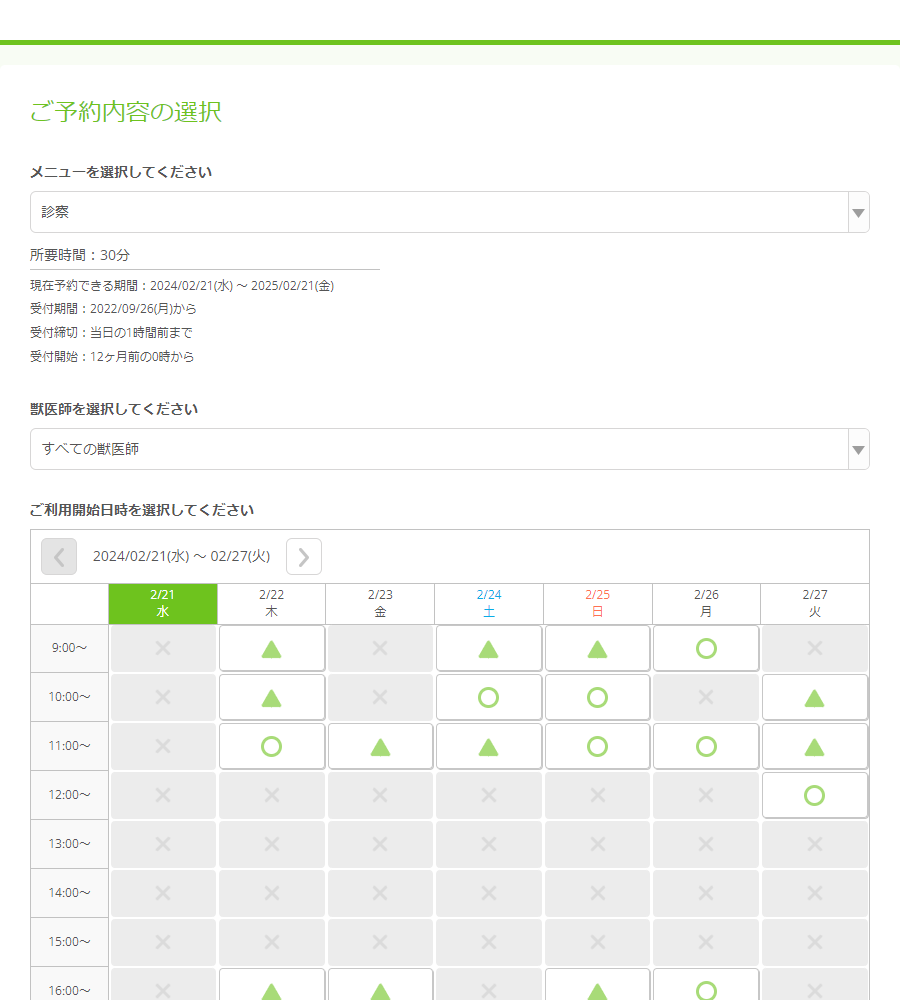Screen dimensions: 900x1000
Task: Click the previous week arrow button
Action: click(59, 556)
